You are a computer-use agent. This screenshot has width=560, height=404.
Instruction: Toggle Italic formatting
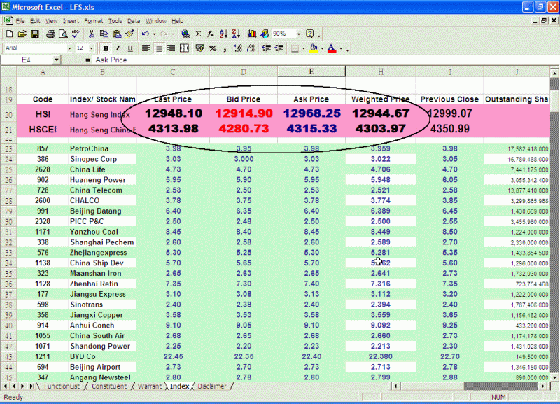pyautogui.click(x=118, y=48)
